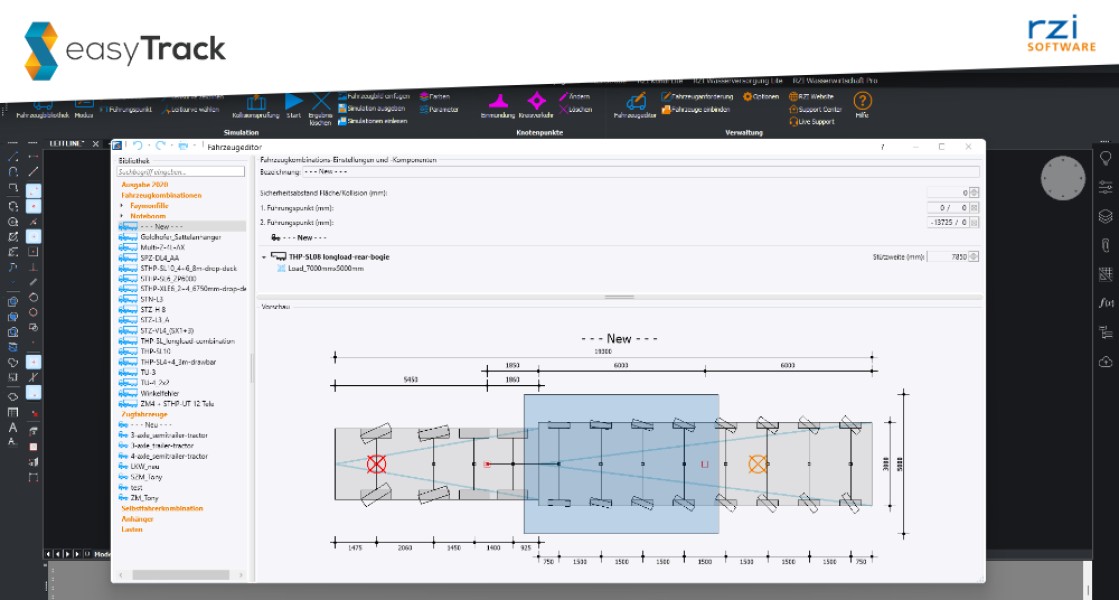Click the library panel horizontal scrollbar

pos(181,575)
